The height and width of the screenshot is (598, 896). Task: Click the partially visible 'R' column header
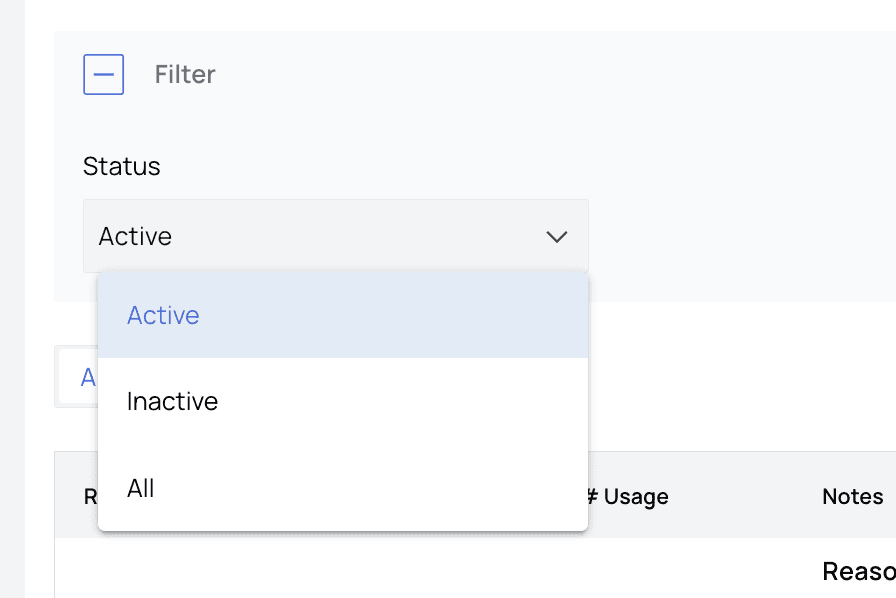(89, 497)
